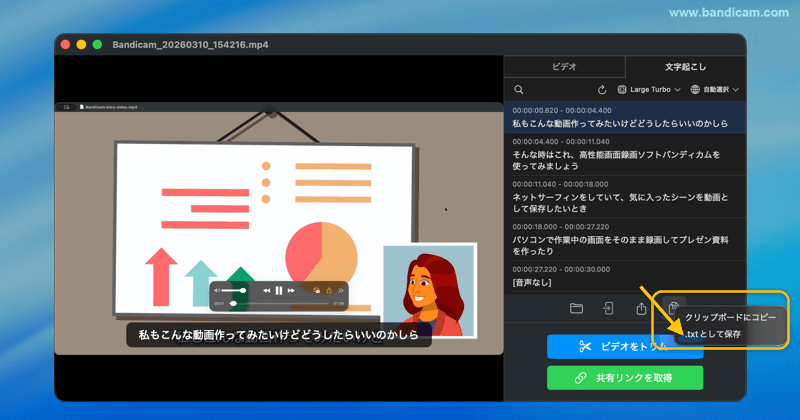The width and height of the screenshot is (800, 420).
Task: Click the ビデオをトリム button
Action: pyautogui.click(x=625, y=347)
